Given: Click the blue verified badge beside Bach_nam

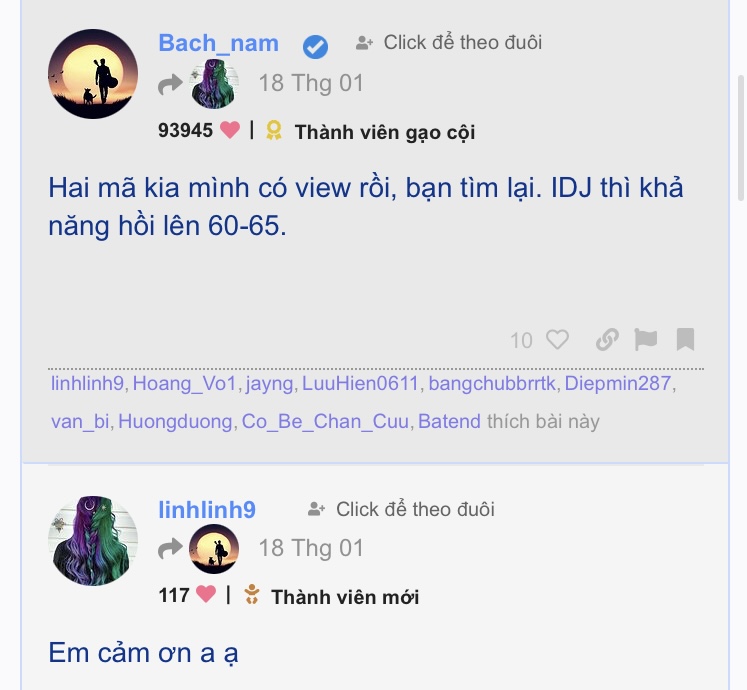Looking at the screenshot, I should pos(315,47).
